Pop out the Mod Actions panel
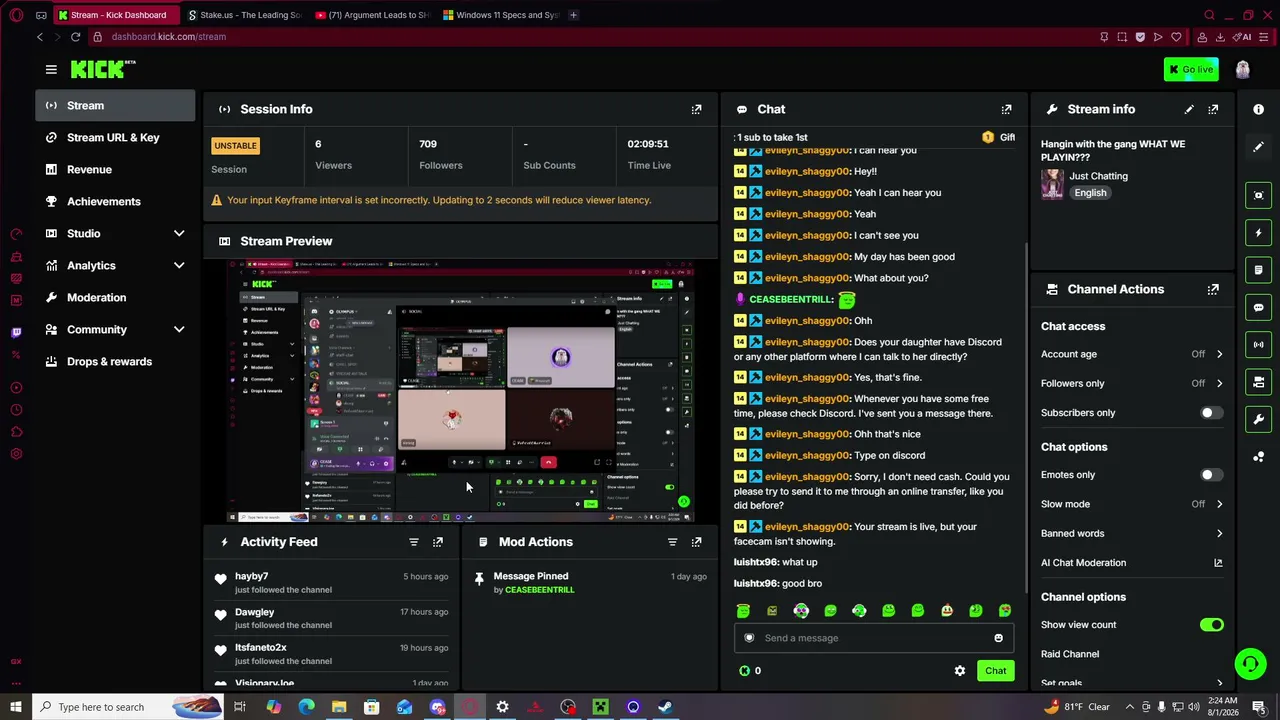Viewport: 1280px width, 720px height. 696,542
